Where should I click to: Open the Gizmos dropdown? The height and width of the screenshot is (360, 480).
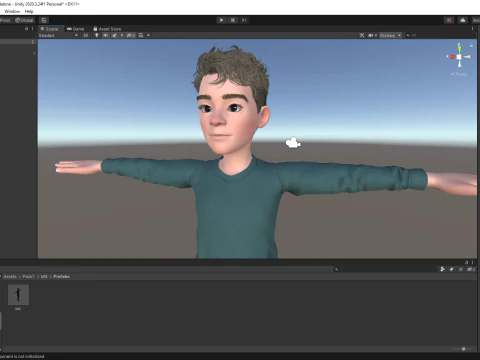[x=390, y=35]
